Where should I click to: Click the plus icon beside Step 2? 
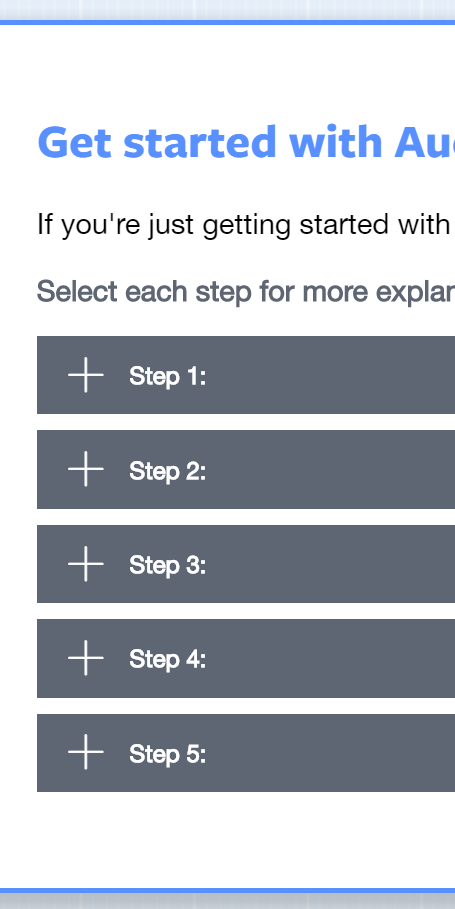86,469
